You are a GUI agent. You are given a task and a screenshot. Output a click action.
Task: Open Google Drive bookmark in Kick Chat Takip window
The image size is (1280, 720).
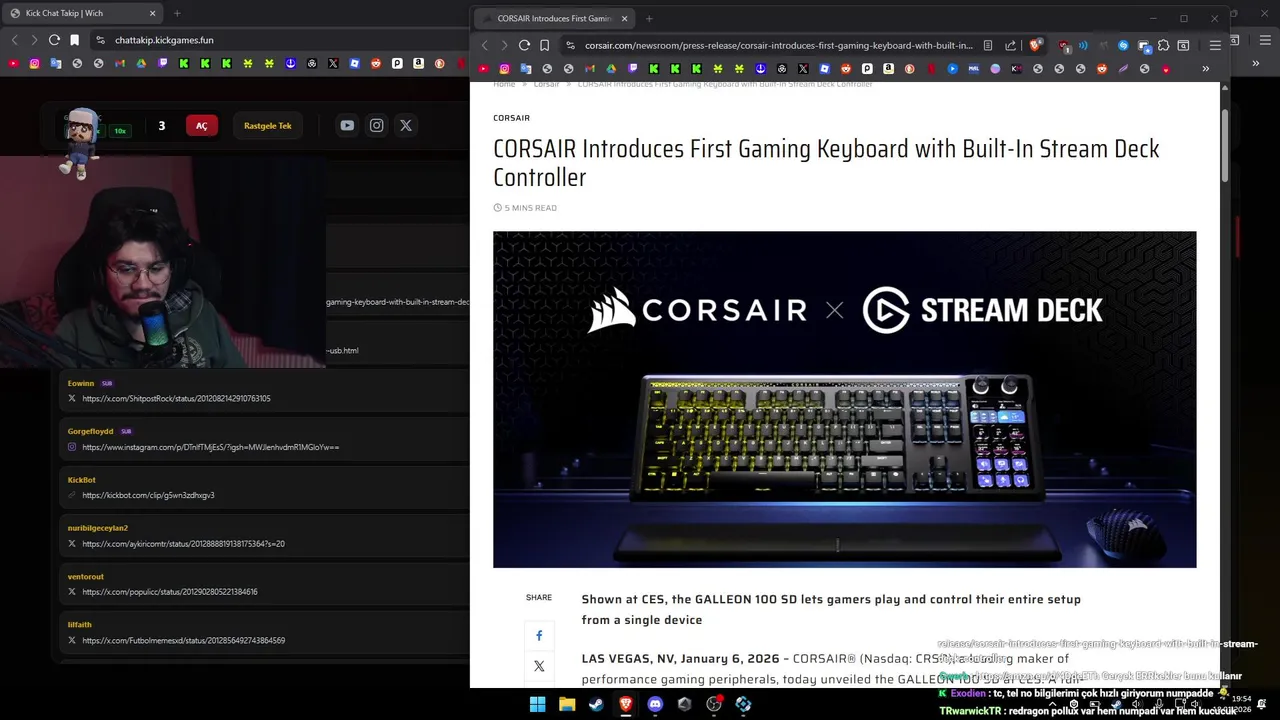tap(141, 63)
